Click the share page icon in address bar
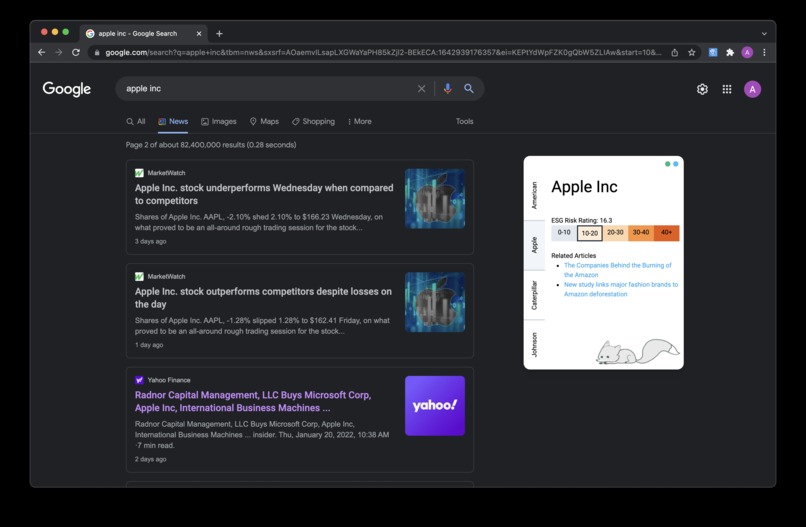 (674, 52)
